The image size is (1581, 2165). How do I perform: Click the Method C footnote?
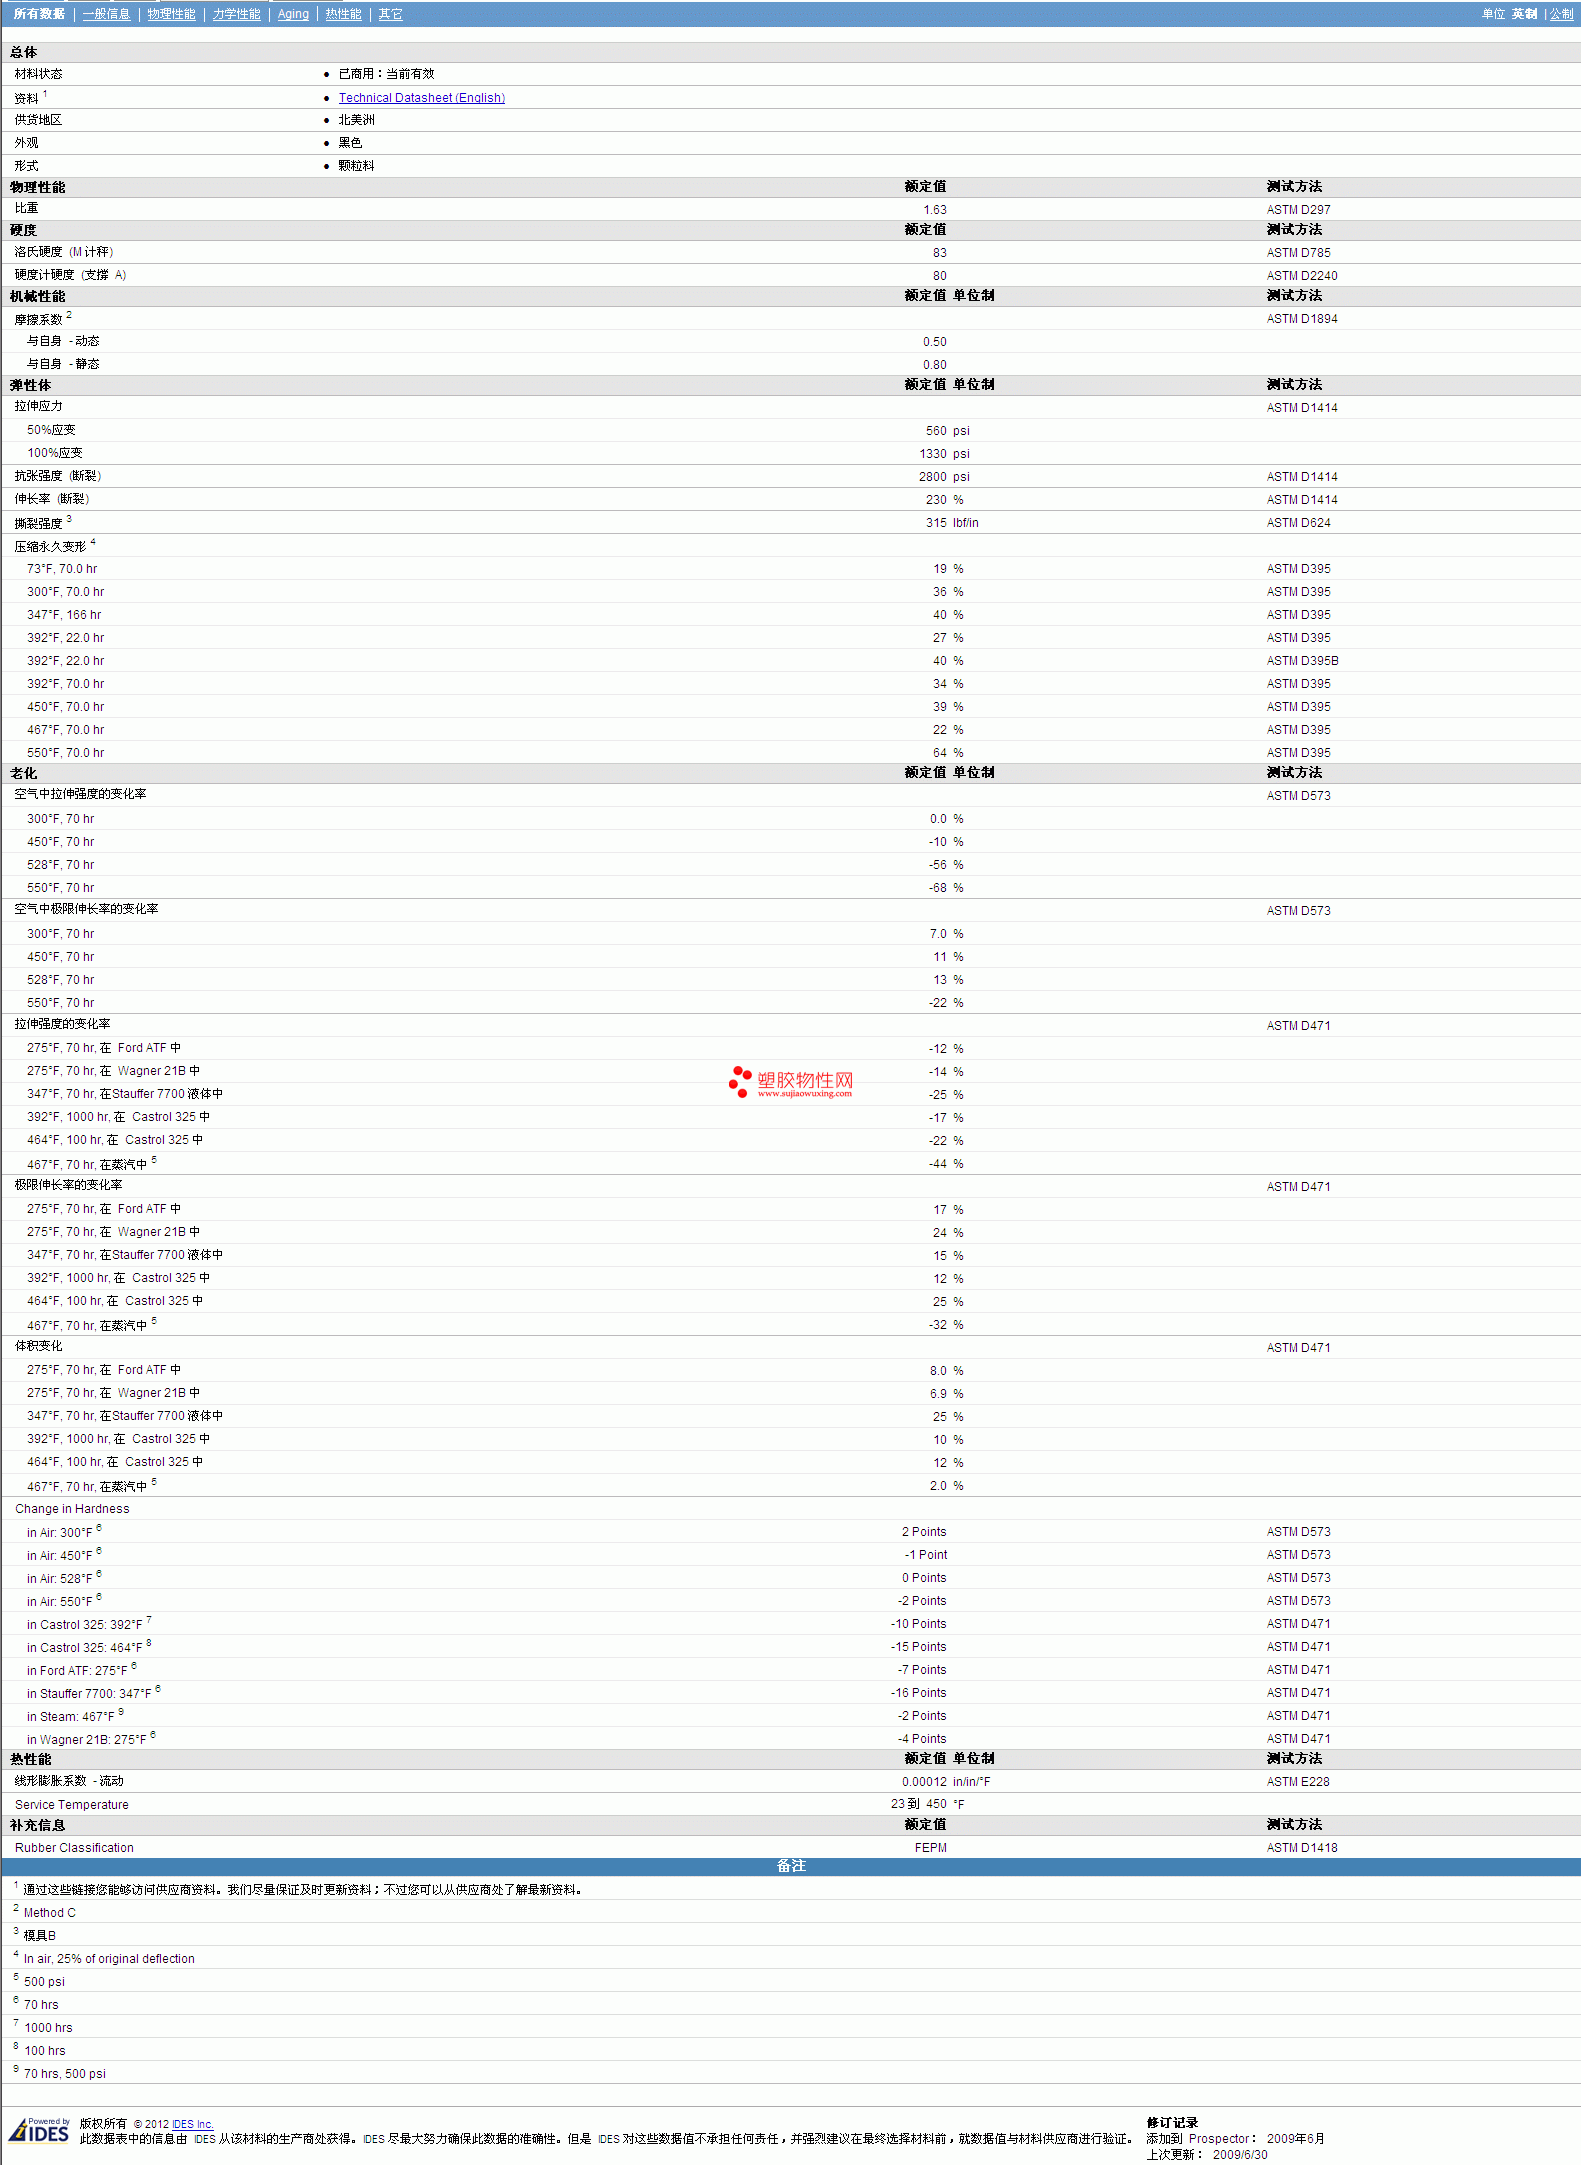pos(49,1913)
